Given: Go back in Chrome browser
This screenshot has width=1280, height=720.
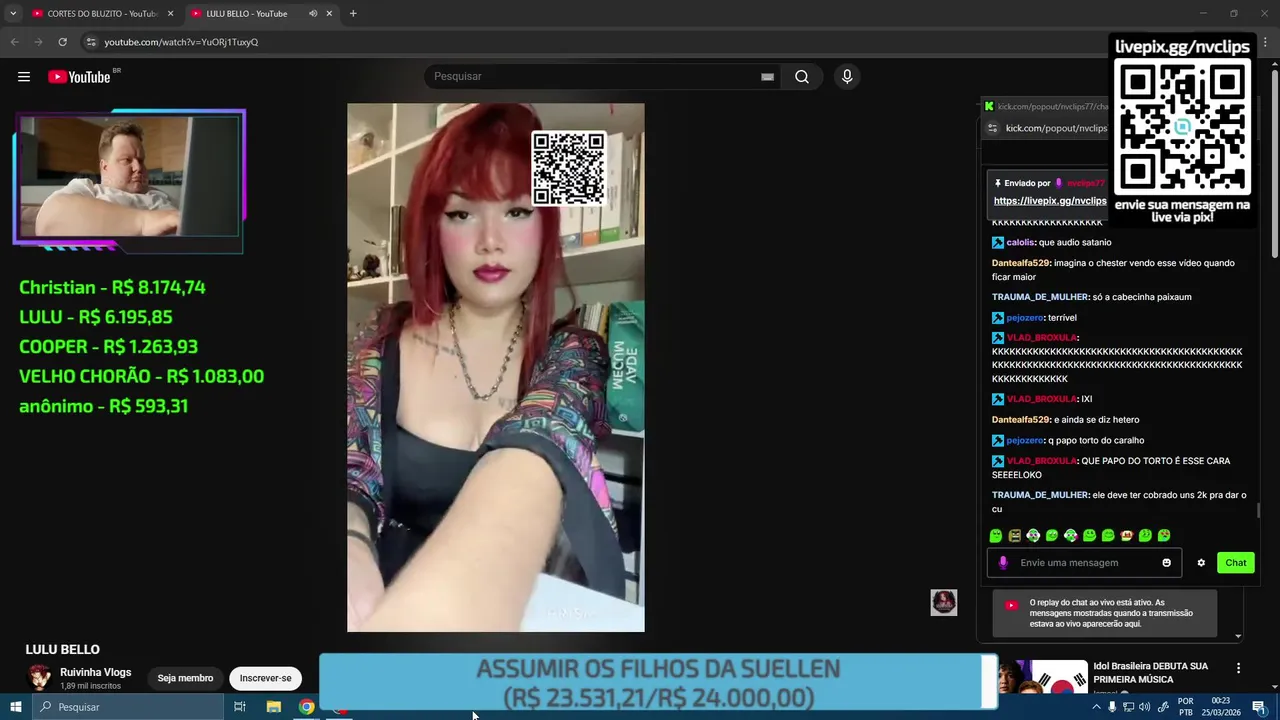Looking at the screenshot, I should [14, 42].
